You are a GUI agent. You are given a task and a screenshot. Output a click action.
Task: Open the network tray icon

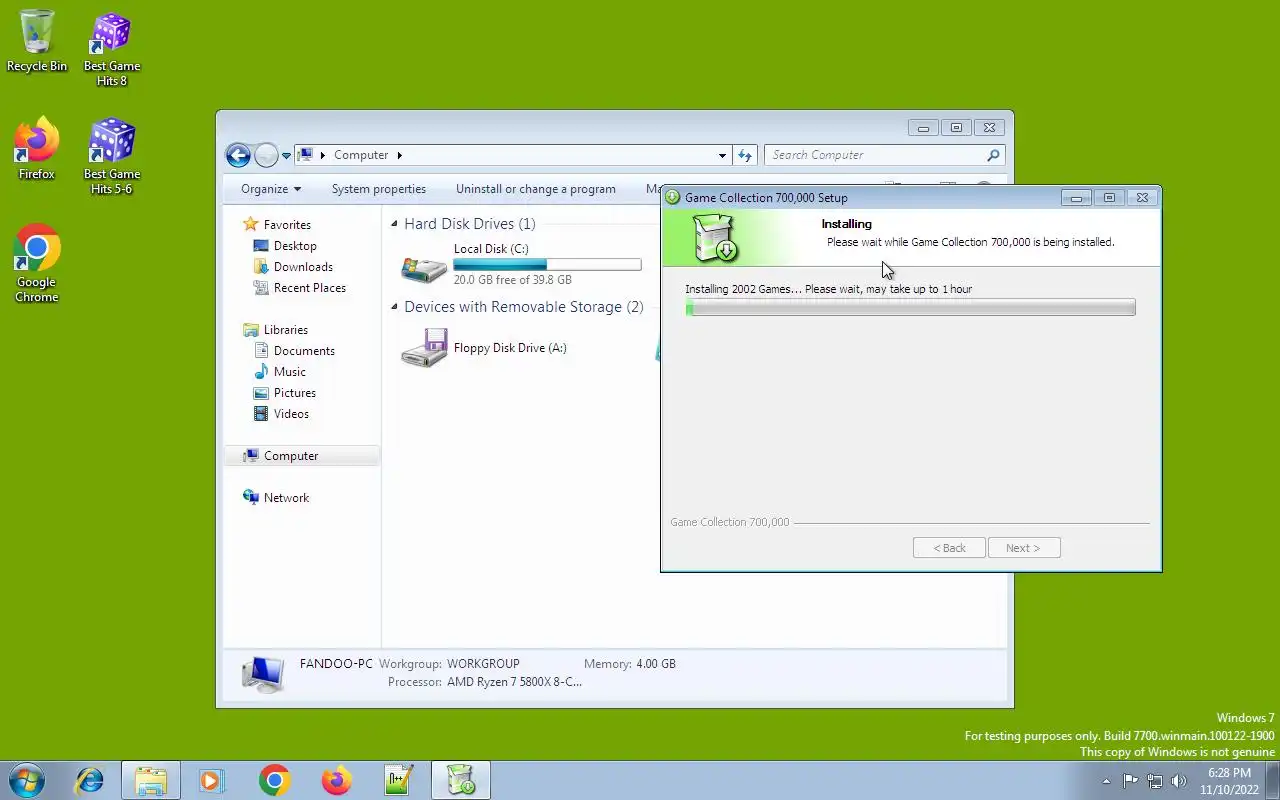pos(1155,781)
